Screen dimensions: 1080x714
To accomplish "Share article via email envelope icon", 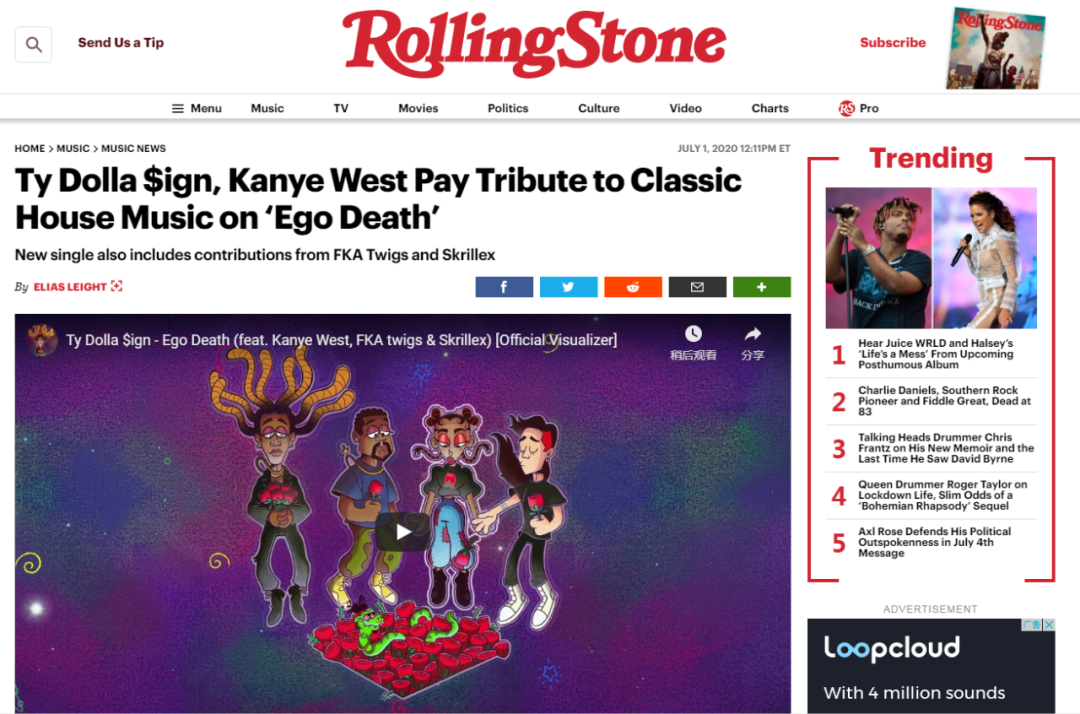I will 697,287.
